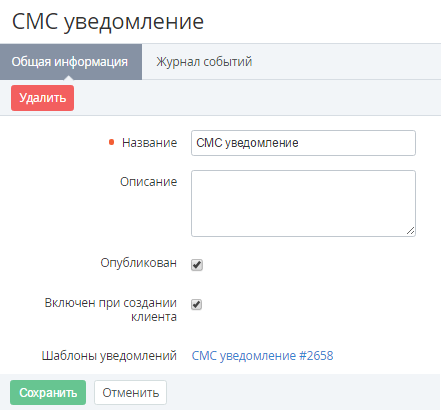Click the Название field label
Viewport: 441px width, 411px height.
[x=149, y=143]
